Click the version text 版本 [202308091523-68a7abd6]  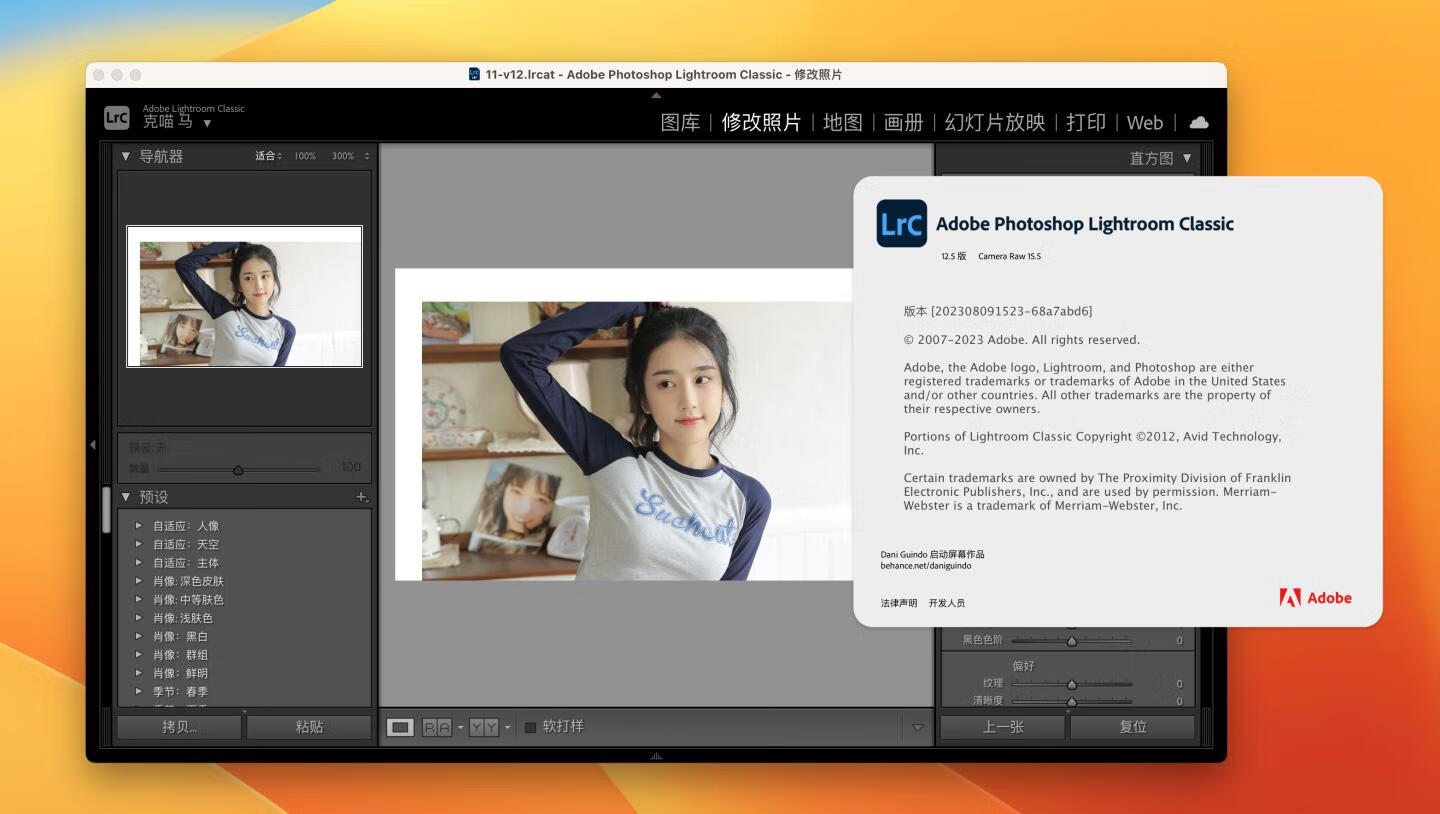(x=997, y=311)
